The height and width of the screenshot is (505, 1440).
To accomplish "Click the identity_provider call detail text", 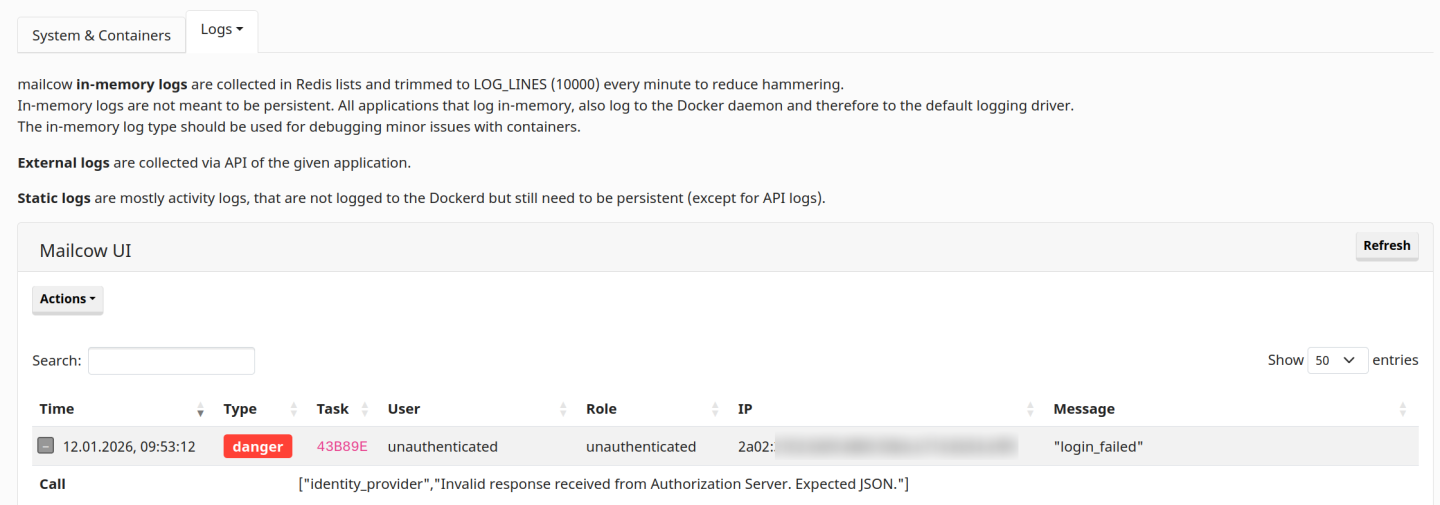I will pyautogui.click(x=603, y=484).
